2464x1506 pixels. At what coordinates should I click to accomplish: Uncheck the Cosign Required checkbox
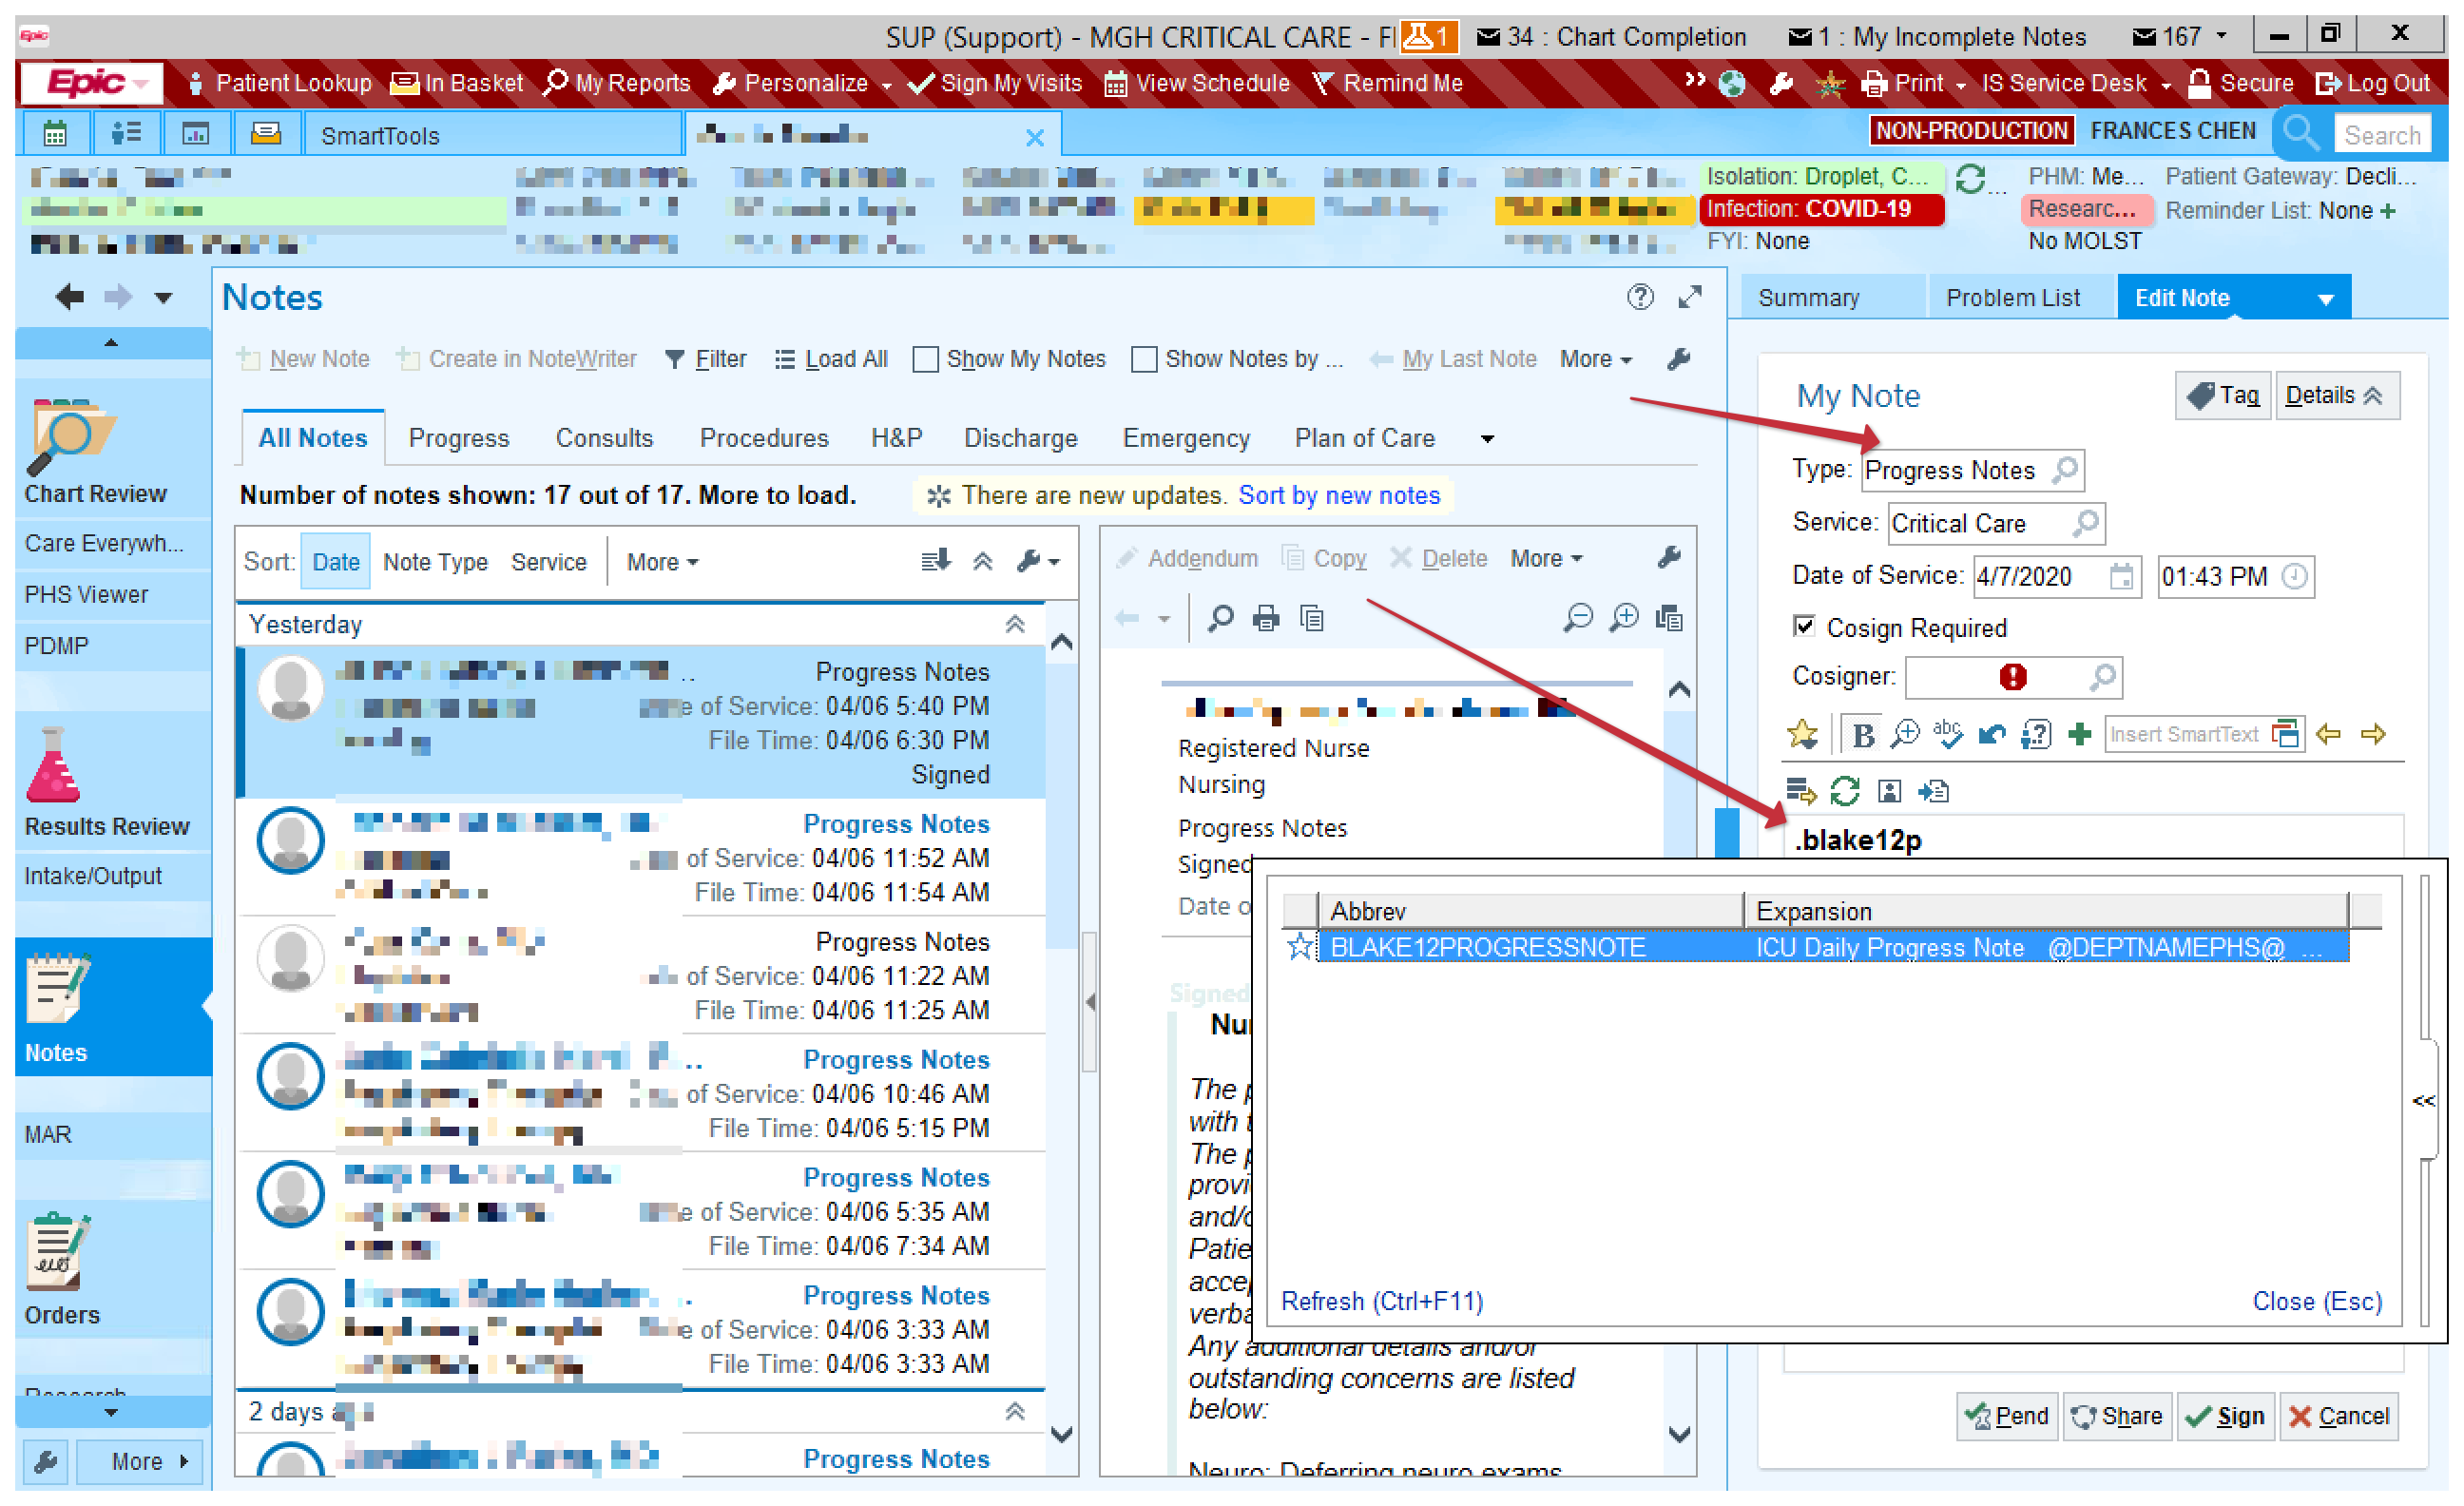(x=1803, y=627)
